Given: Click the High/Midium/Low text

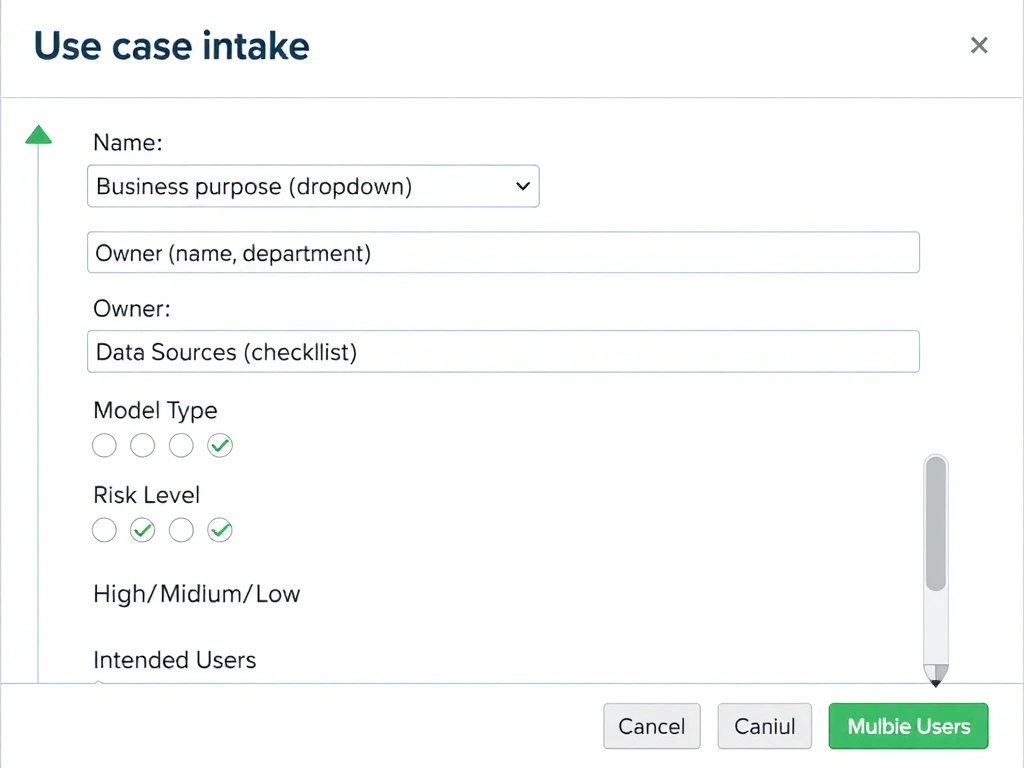Looking at the screenshot, I should coord(197,594).
